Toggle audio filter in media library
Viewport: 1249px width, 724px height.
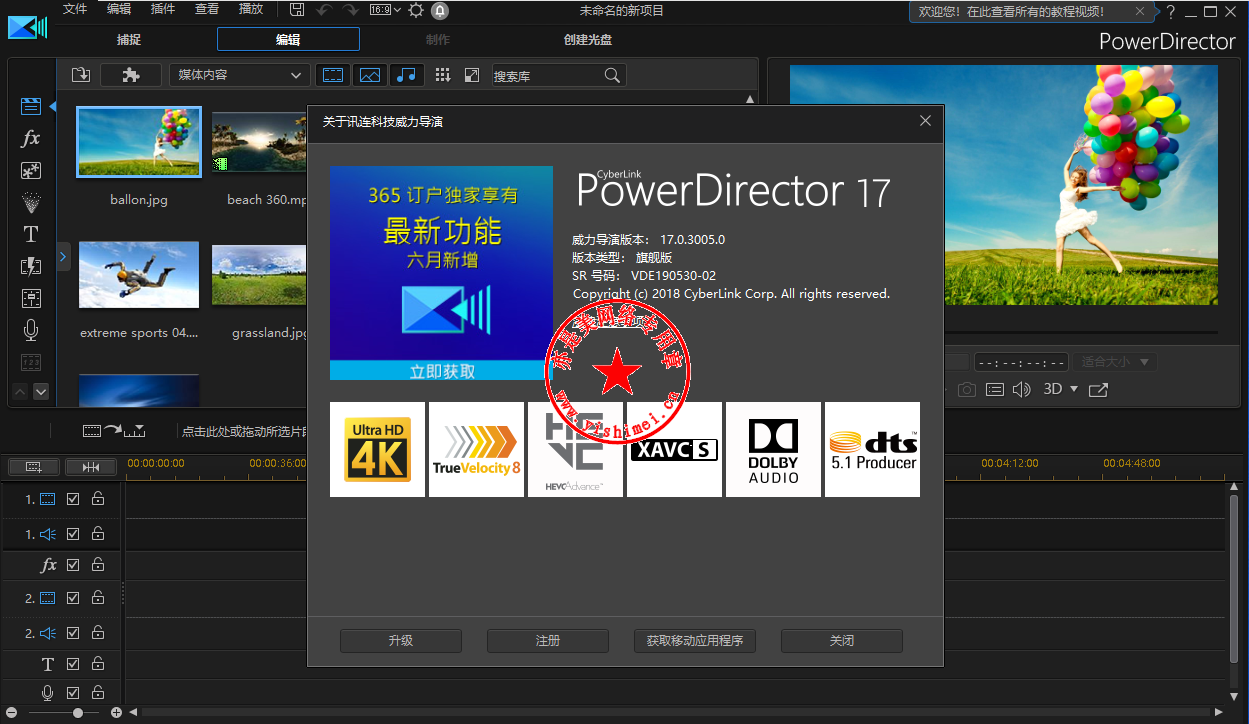(x=407, y=75)
